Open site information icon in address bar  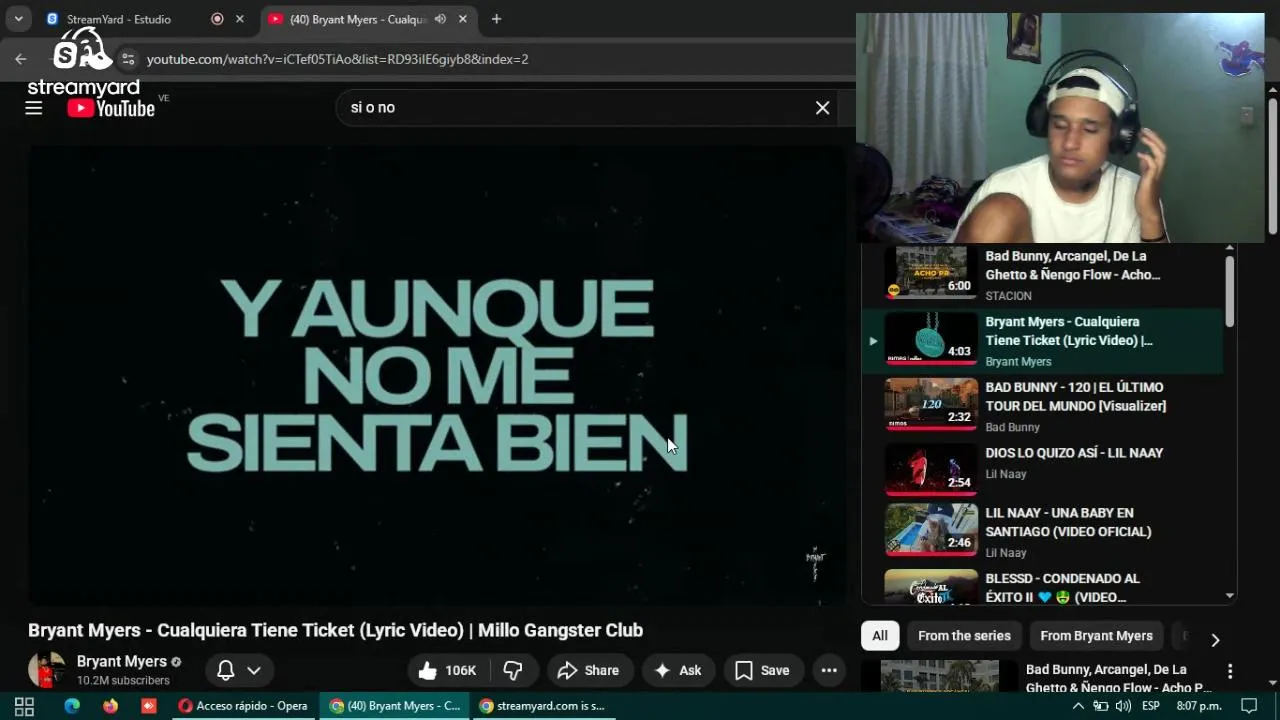point(127,59)
